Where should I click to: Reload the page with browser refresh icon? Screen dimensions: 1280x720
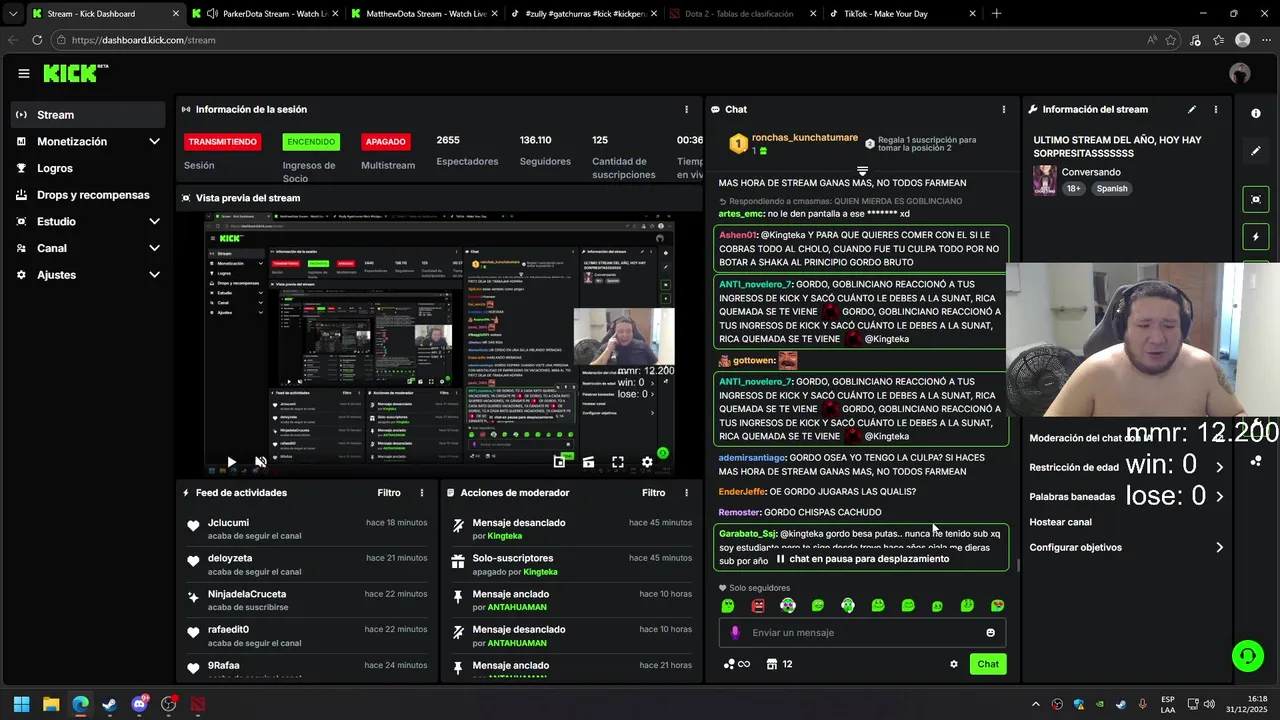pos(37,40)
